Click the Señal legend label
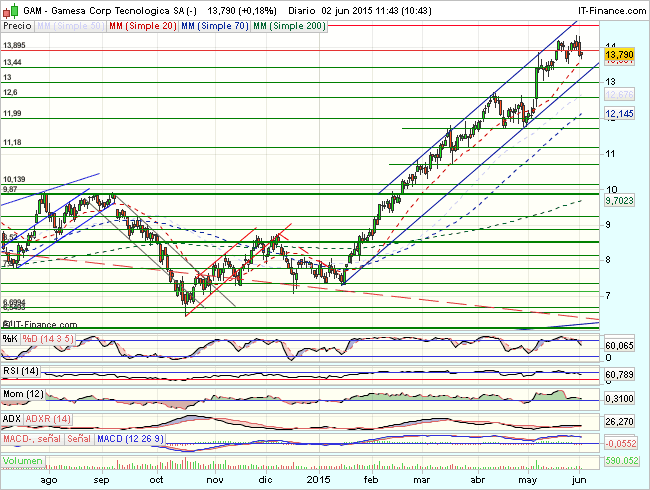Viewport: 650px width, 490px height. pyautogui.click(x=79, y=439)
